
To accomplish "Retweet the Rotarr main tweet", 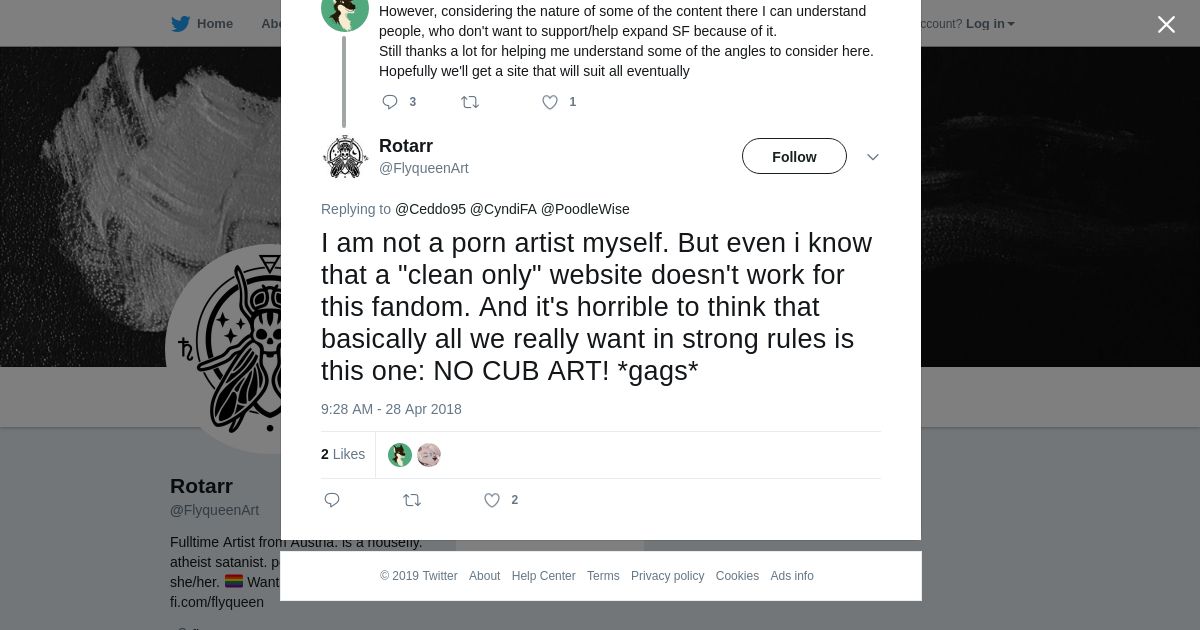I will point(412,500).
